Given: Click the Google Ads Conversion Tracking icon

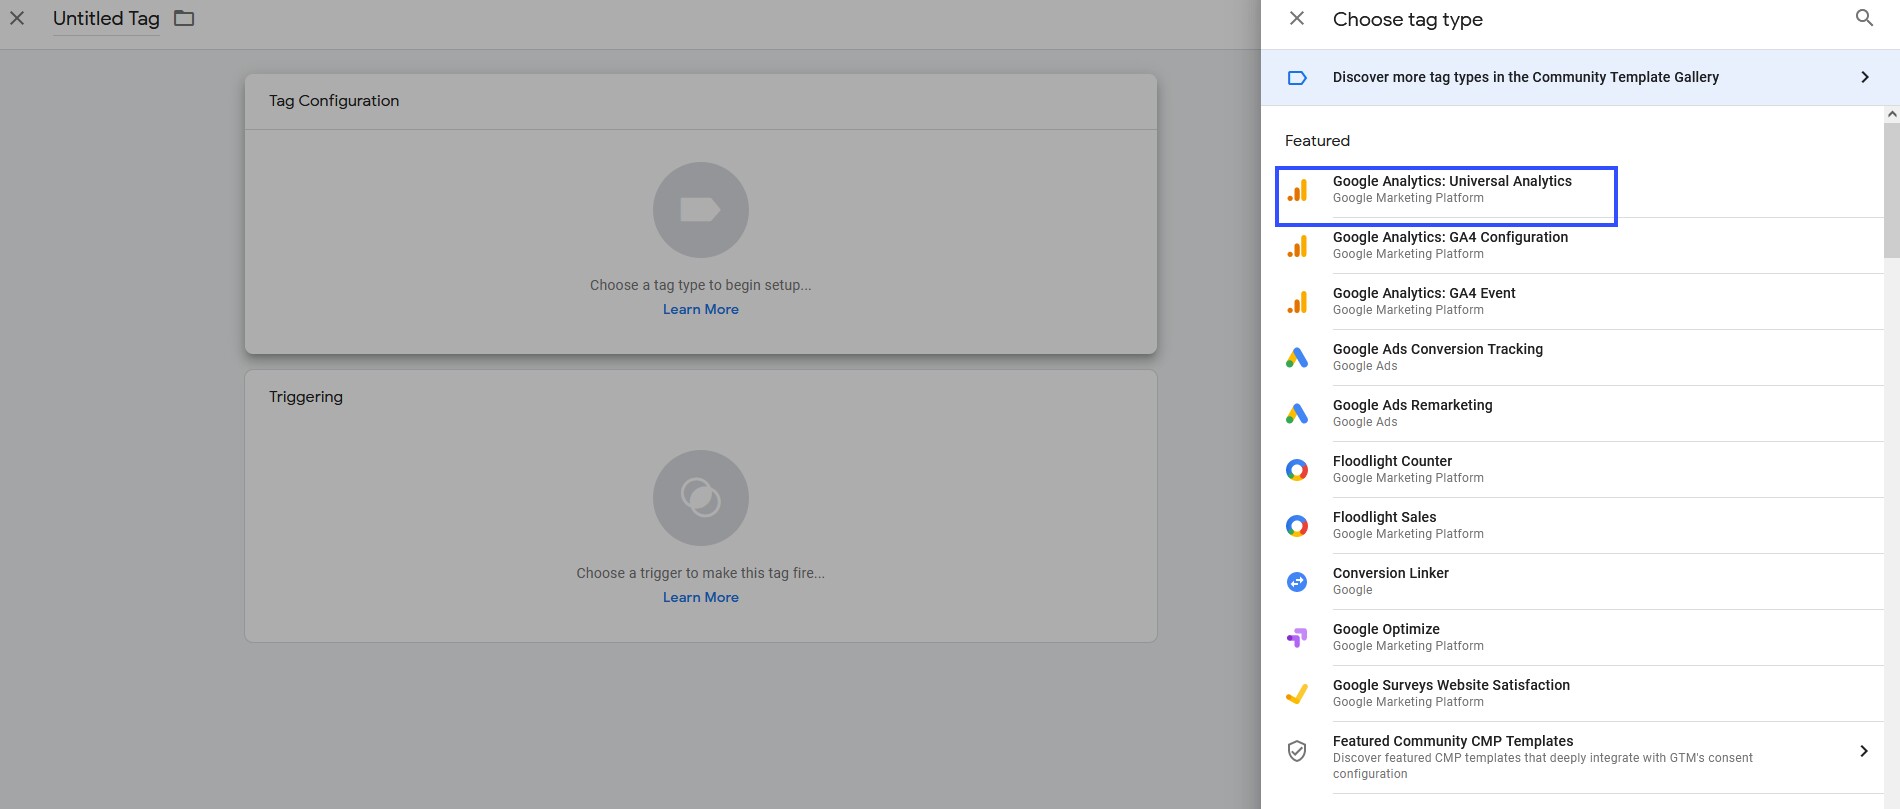Looking at the screenshot, I should coord(1297,358).
